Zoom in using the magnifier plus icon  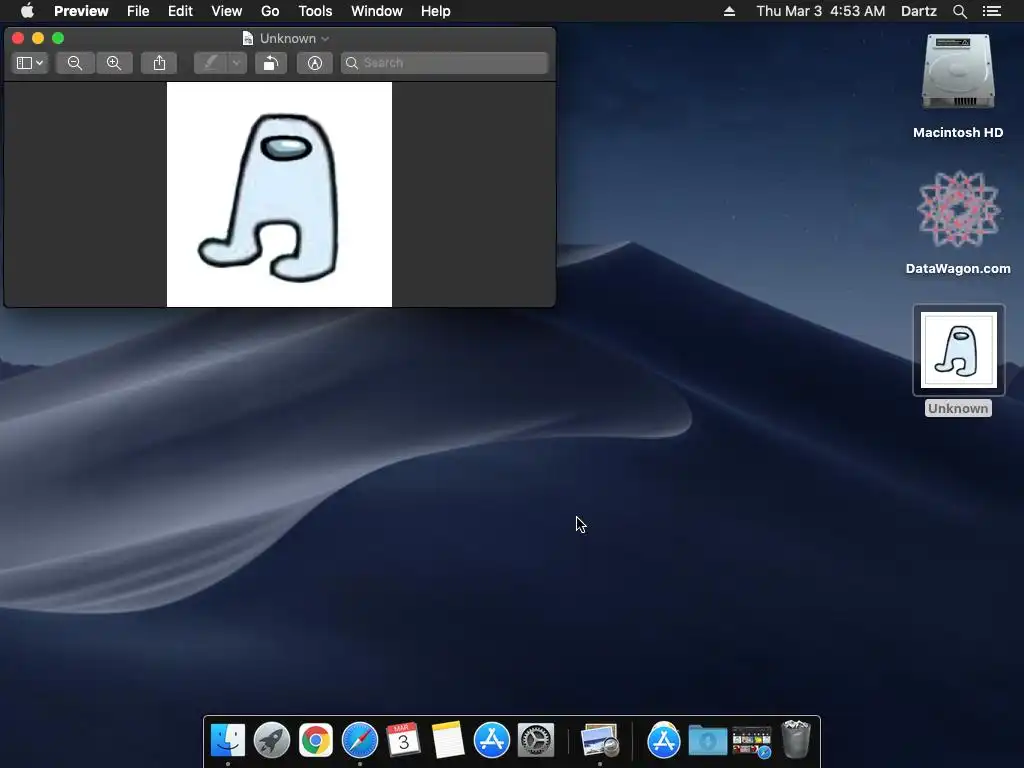pyautogui.click(x=114, y=63)
